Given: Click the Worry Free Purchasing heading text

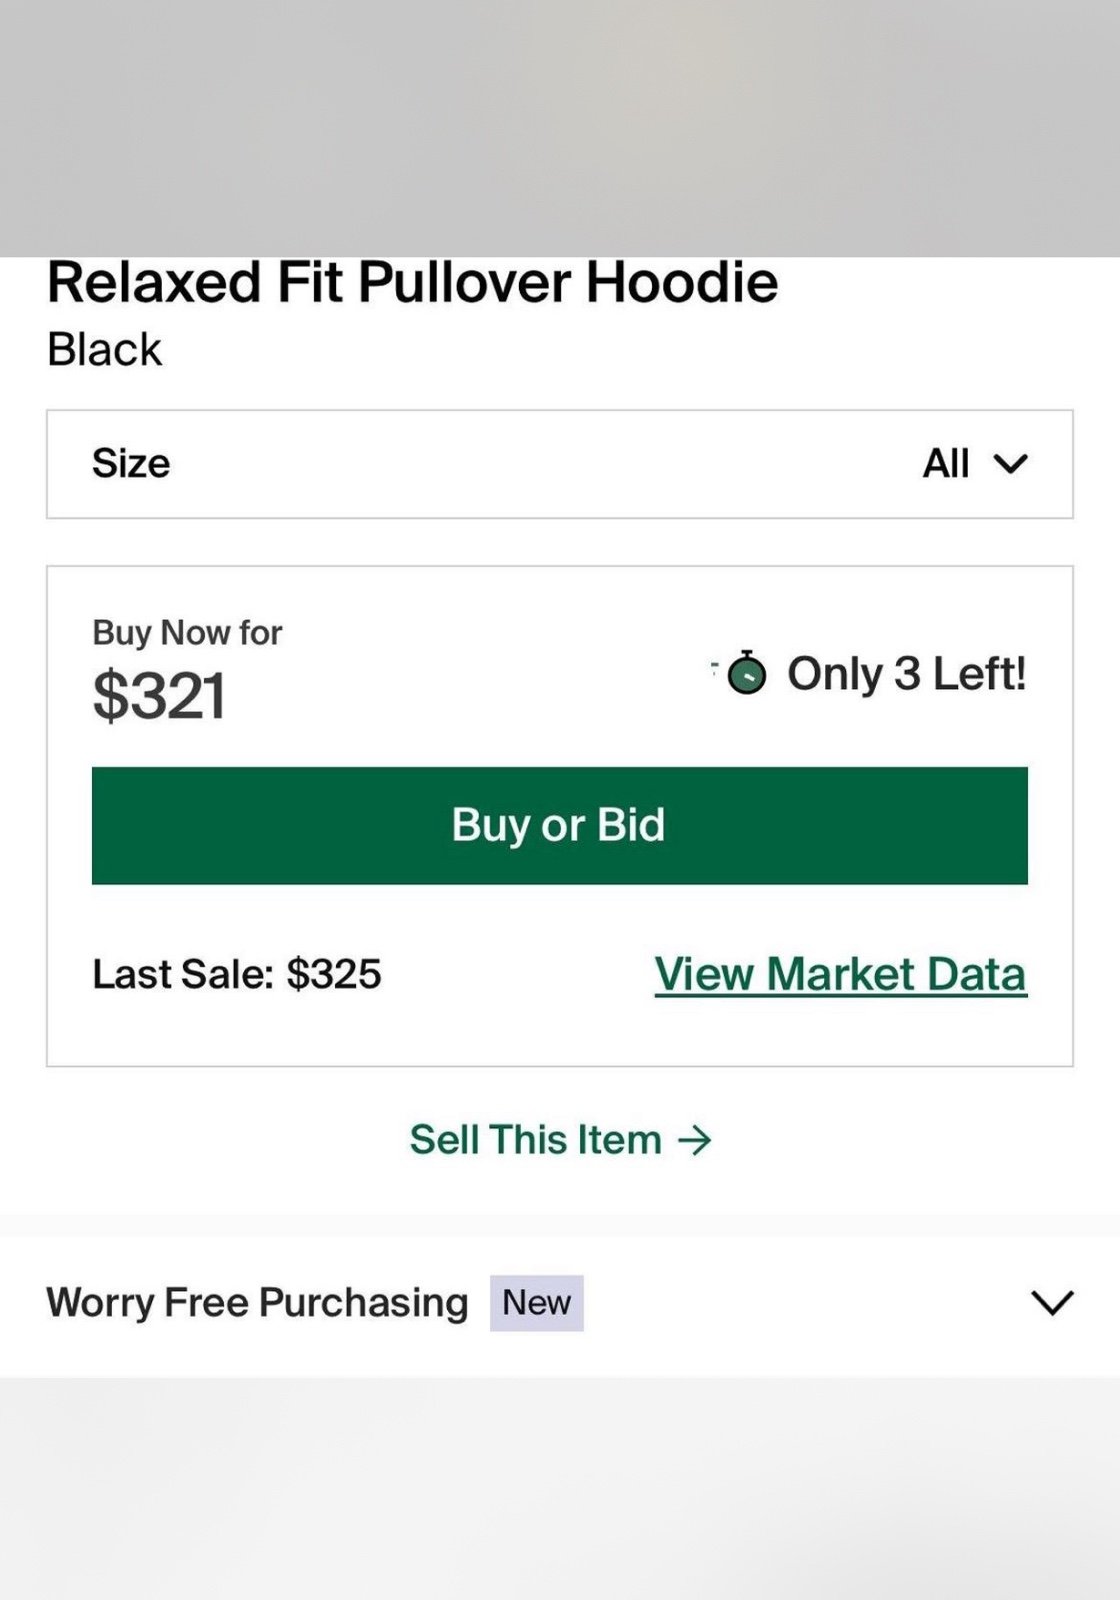Looking at the screenshot, I should [x=257, y=1303].
